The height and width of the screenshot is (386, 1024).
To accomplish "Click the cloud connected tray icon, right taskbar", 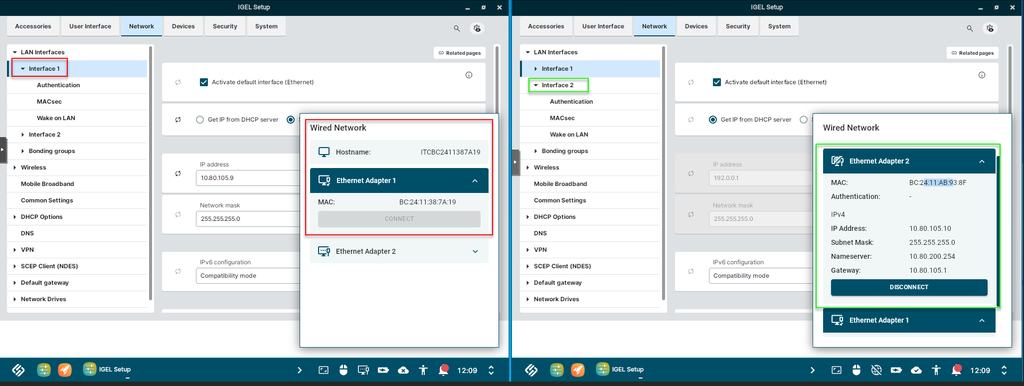I will point(916,370).
